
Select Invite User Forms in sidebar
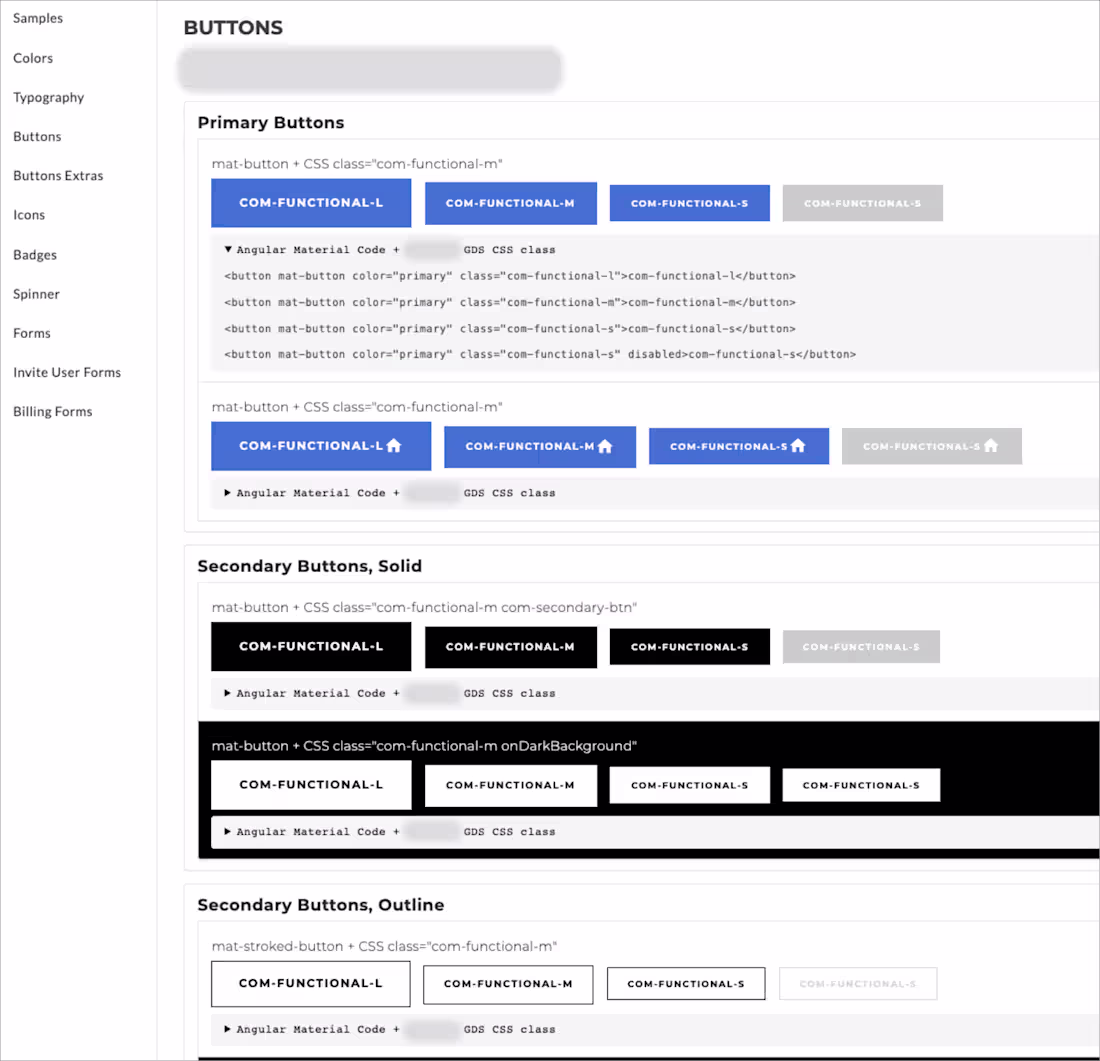67,373
